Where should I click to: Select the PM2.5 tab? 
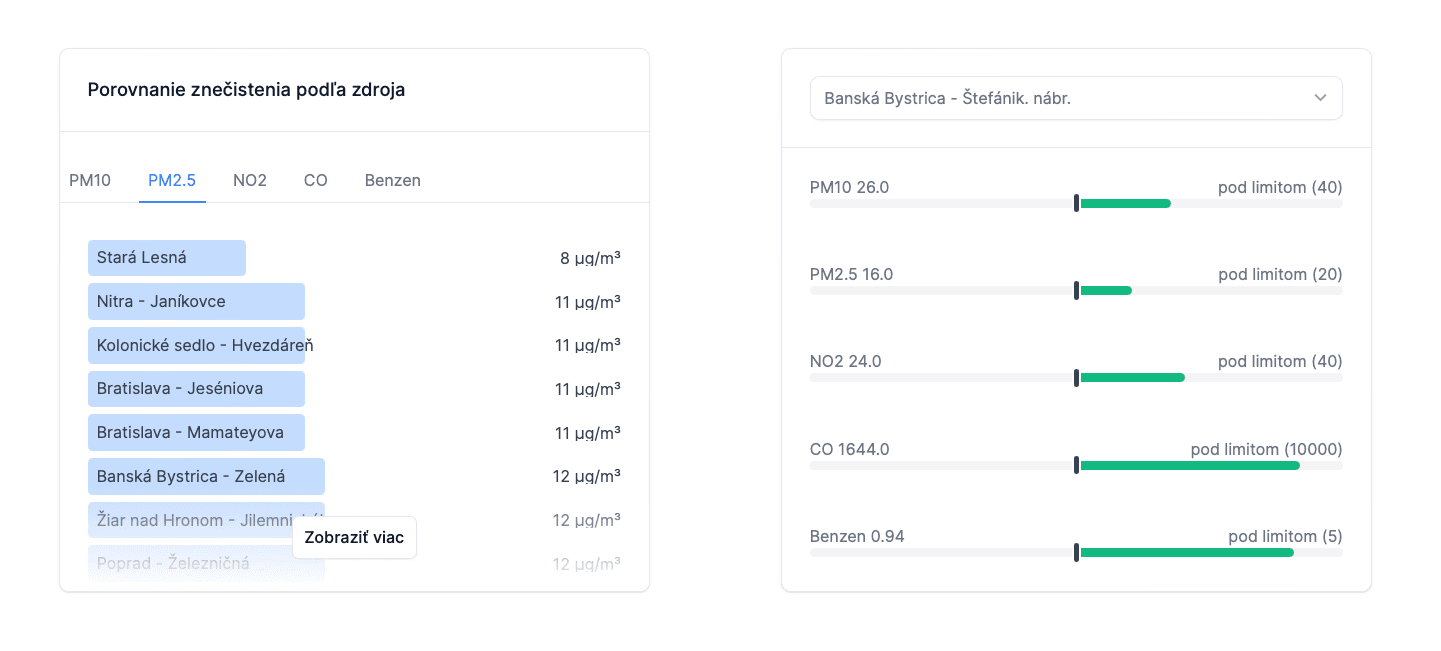pyautogui.click(x=172, y=181)
